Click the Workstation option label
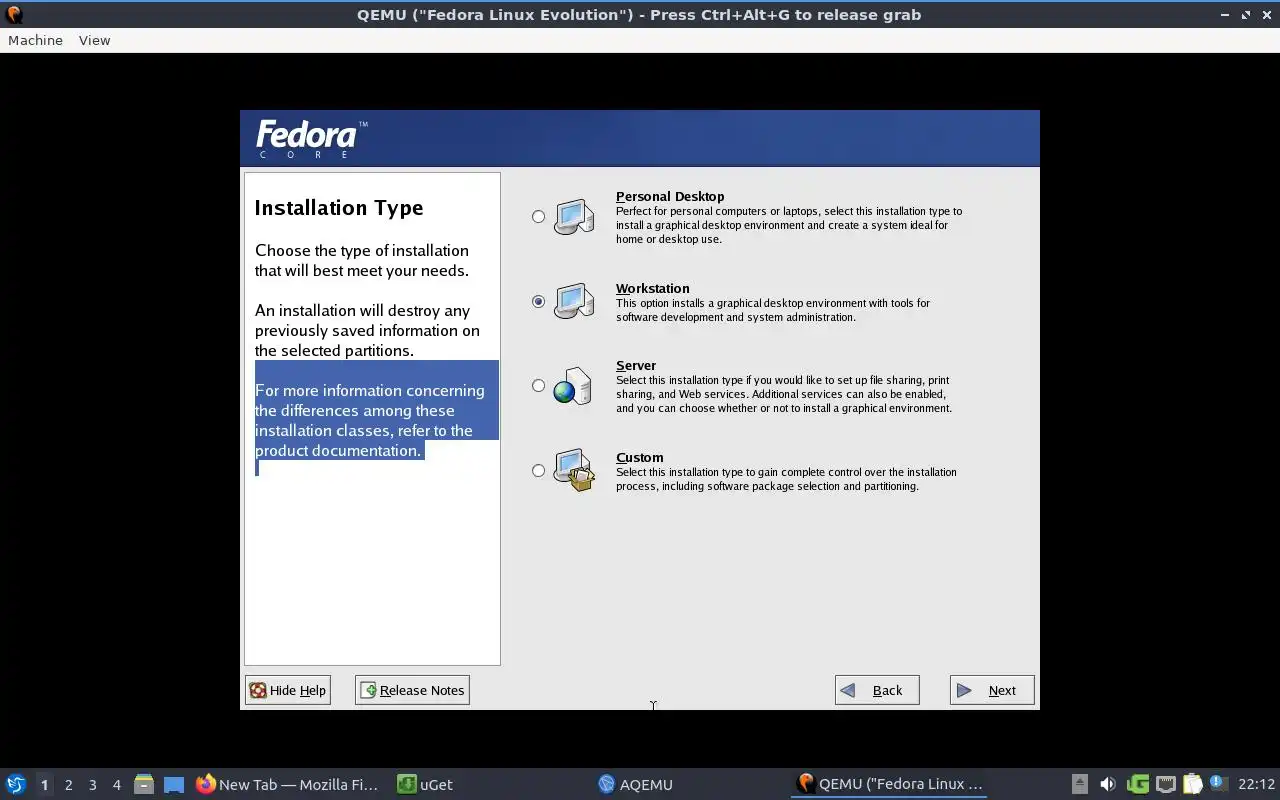 (652, 288)
